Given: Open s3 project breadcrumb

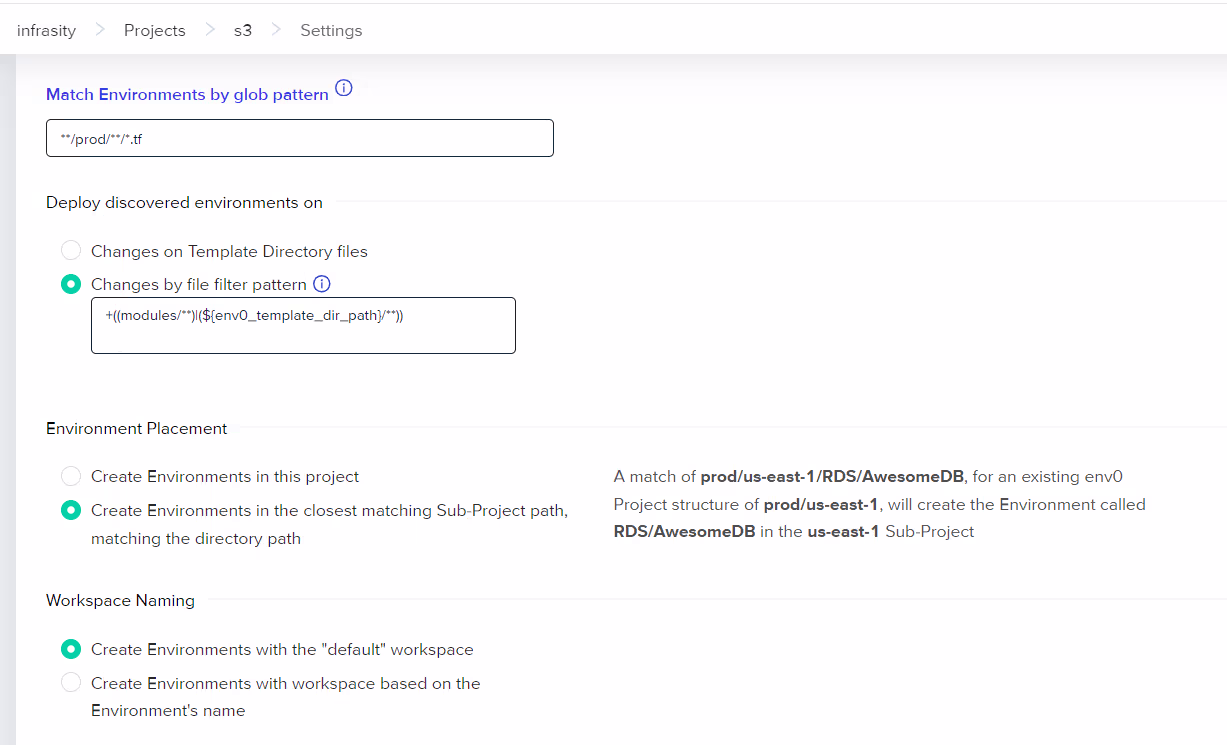Looking at the screenshot, I should [x=243, y=30].
